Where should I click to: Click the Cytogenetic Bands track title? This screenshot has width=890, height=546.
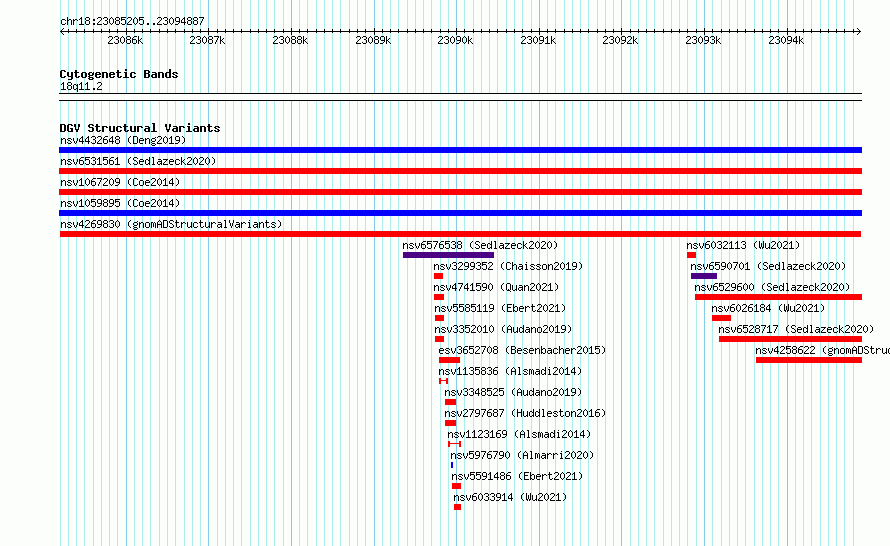coord(119,74)
